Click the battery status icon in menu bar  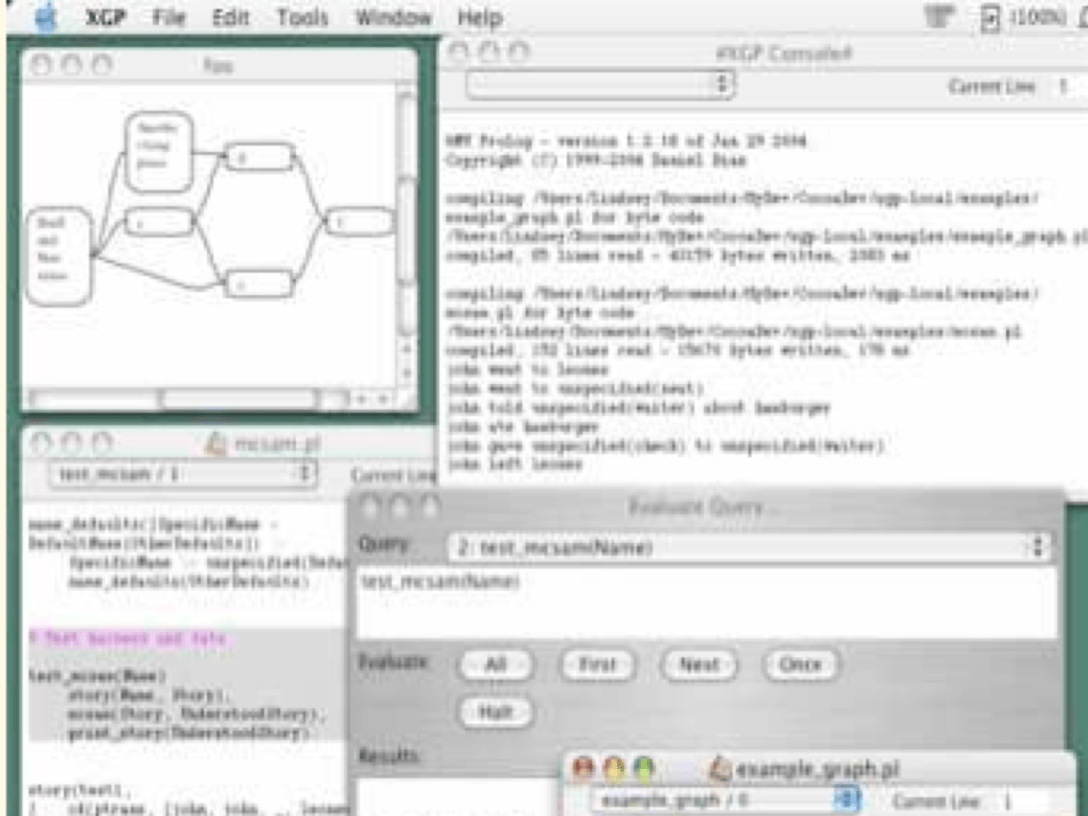point(989,18)
